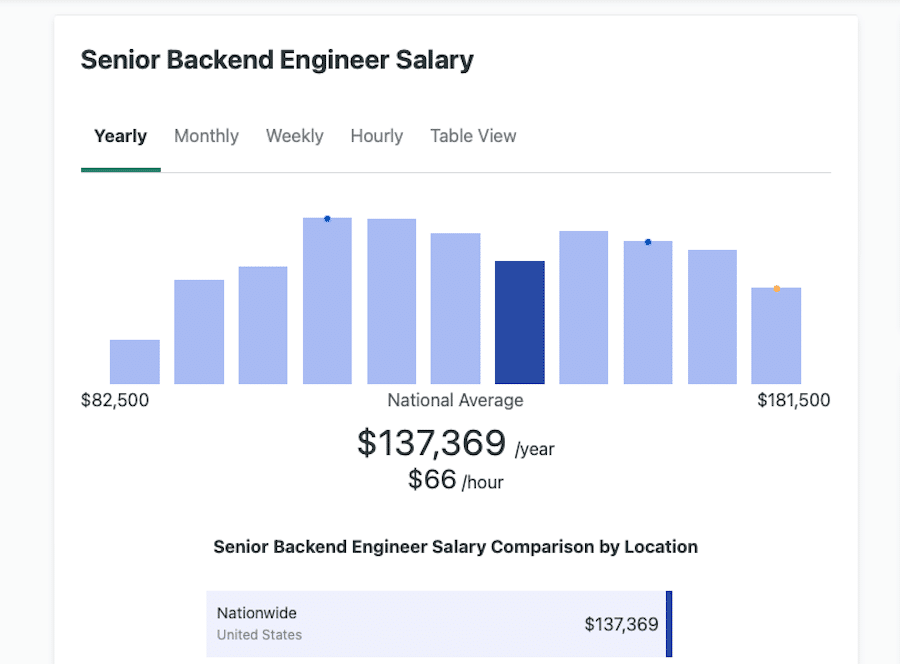Screen dimensions: 900x664
Task: Click the second-tallest bar, next to the tallest
Action: [391, 301]
